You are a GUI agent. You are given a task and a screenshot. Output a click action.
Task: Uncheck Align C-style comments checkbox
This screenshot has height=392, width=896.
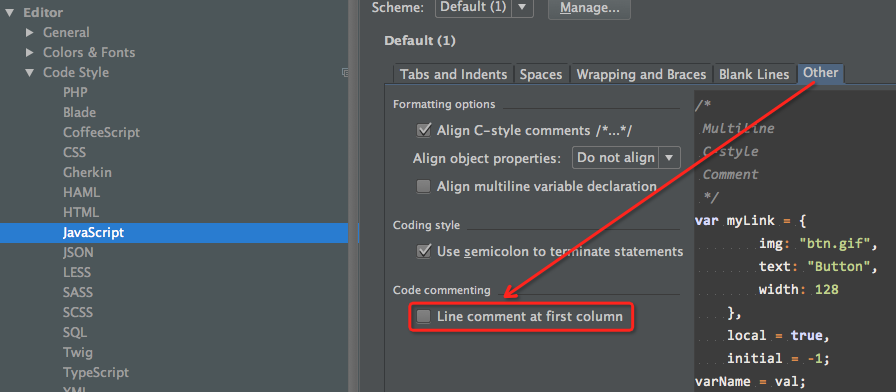tap(423, 130)
